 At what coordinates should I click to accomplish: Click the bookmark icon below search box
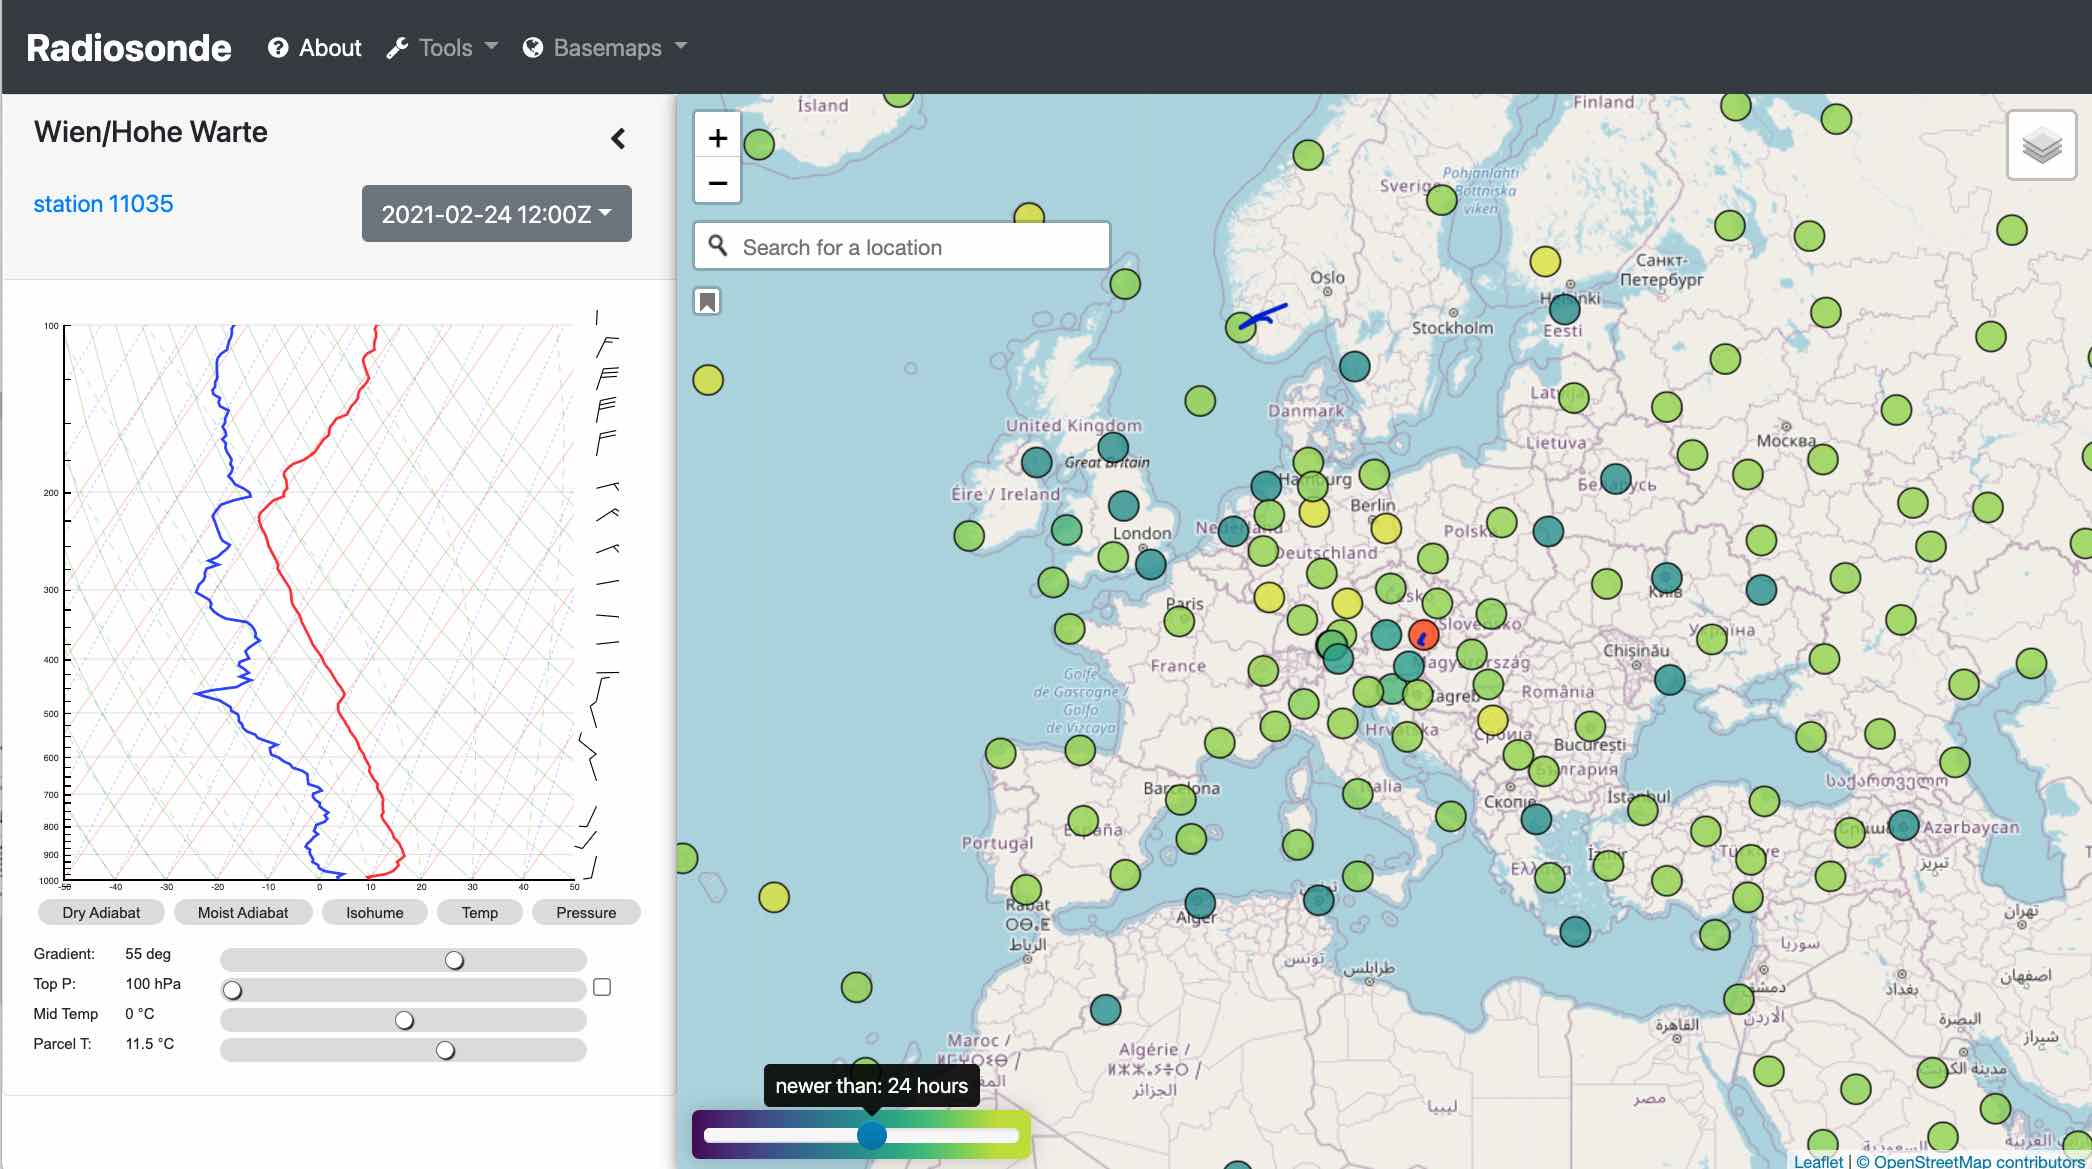tap(707, 302)
